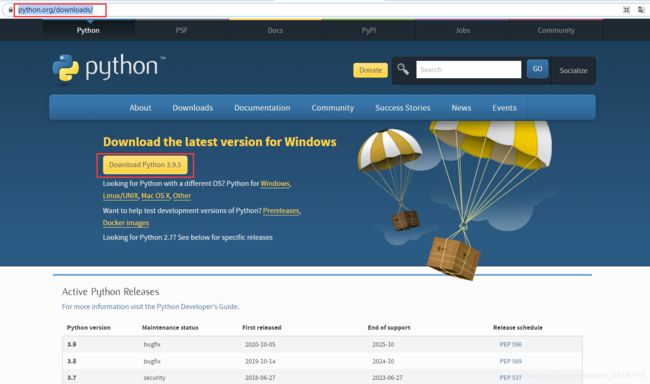Follow the Other OS link
The height and width of the screenshot is (384, 650).
182,196
